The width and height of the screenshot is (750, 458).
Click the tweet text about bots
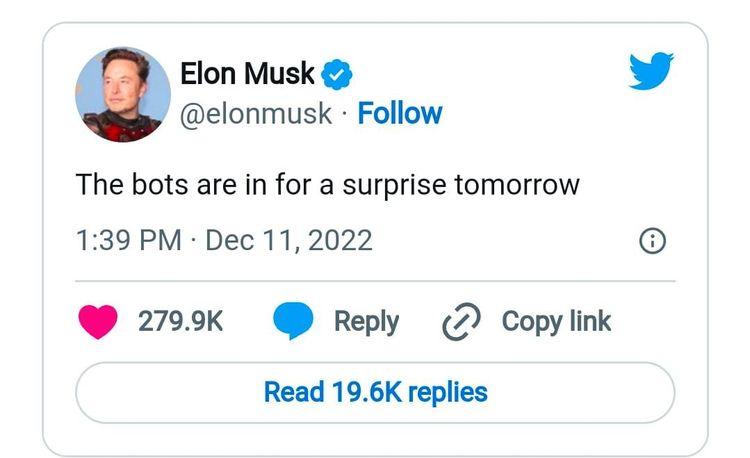(328, 186)
